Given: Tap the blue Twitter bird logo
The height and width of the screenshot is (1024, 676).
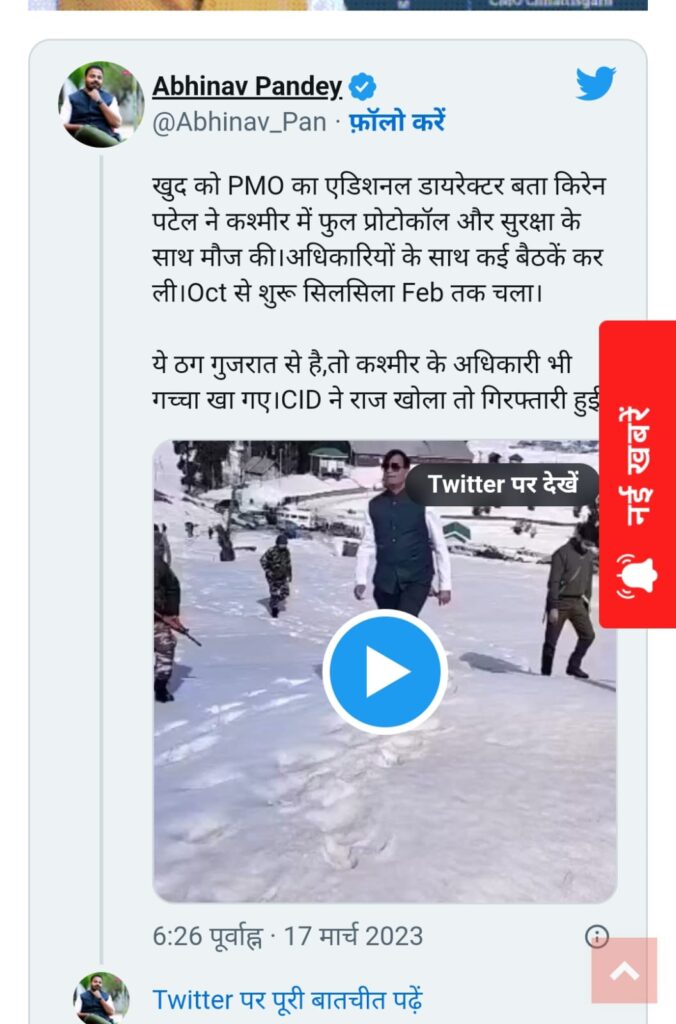Looking at the screenshot, I should [x=596, y=82].
